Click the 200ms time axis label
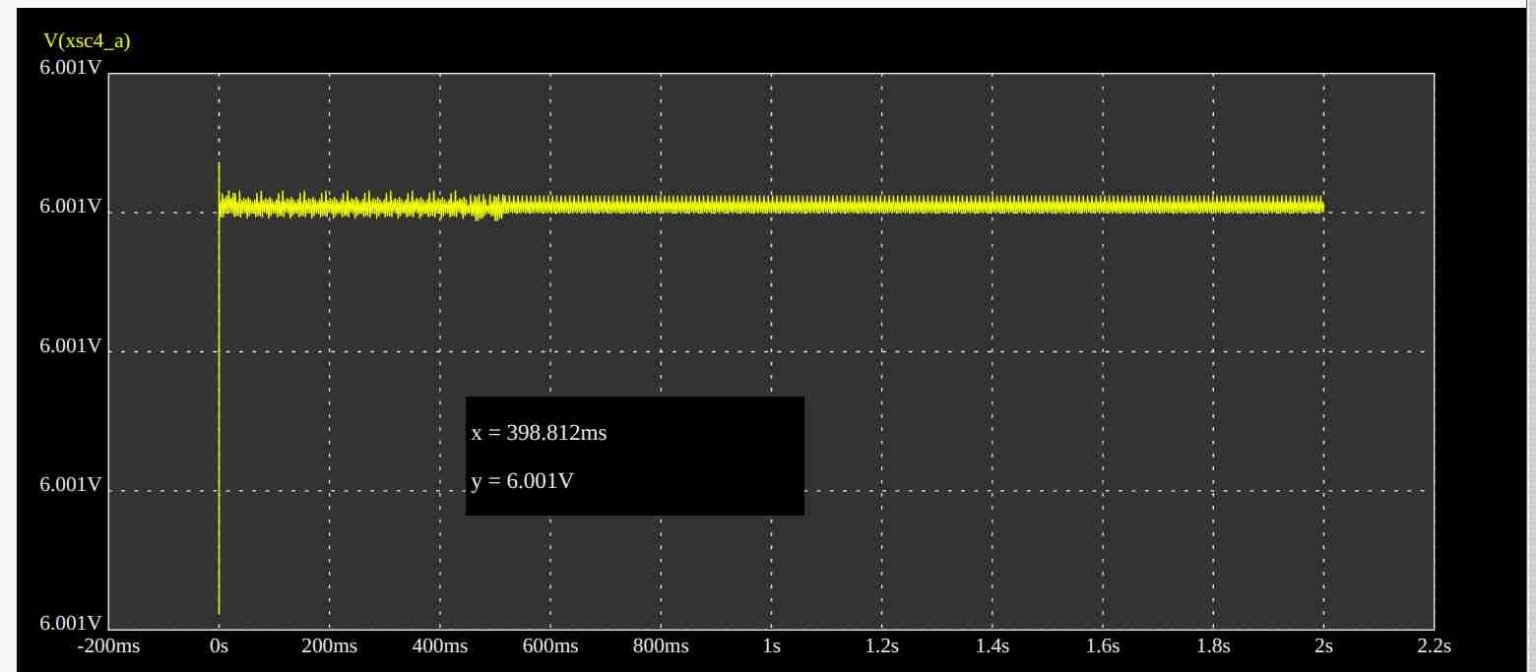The width and height of the screenshot is (1536, 672). [331, 647]
